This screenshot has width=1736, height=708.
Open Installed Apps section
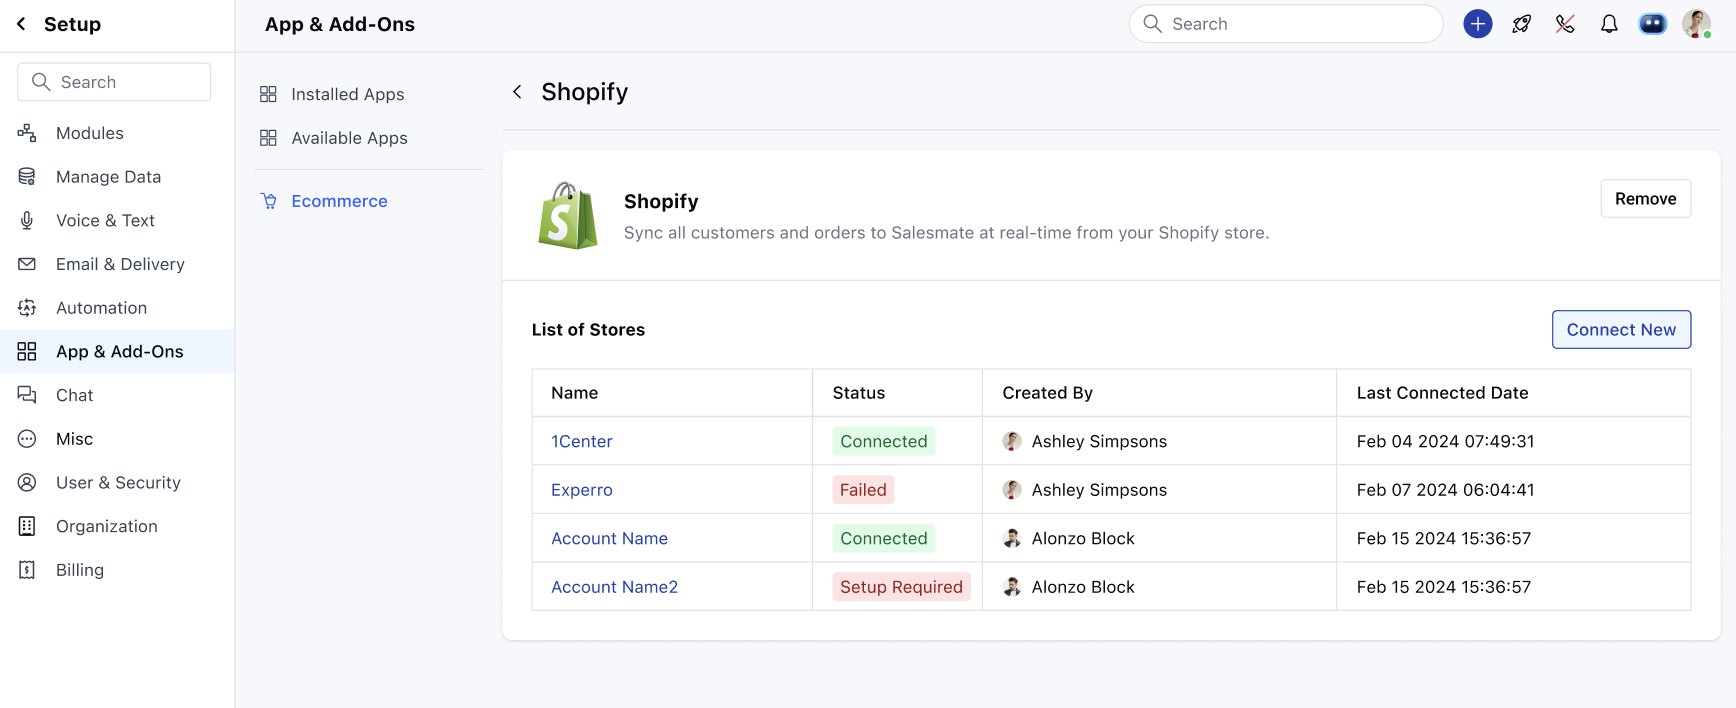[332, 94]
